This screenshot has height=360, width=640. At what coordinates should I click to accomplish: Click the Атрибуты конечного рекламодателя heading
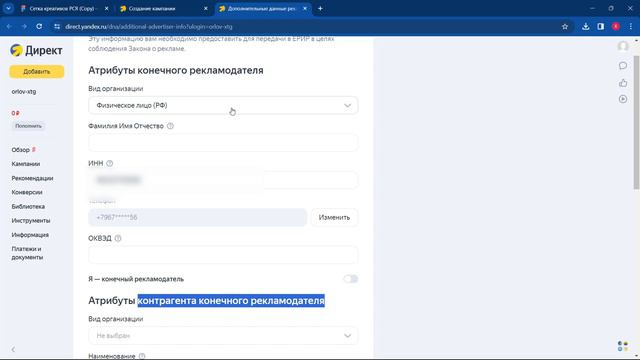(176, 70)
